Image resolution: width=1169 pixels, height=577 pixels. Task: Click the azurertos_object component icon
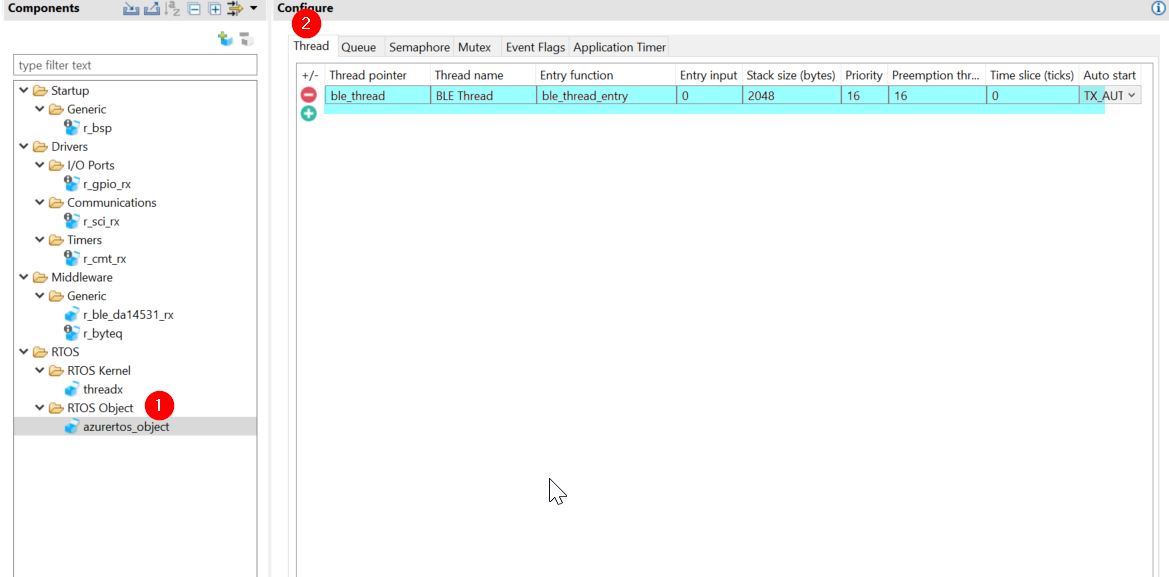72,426
